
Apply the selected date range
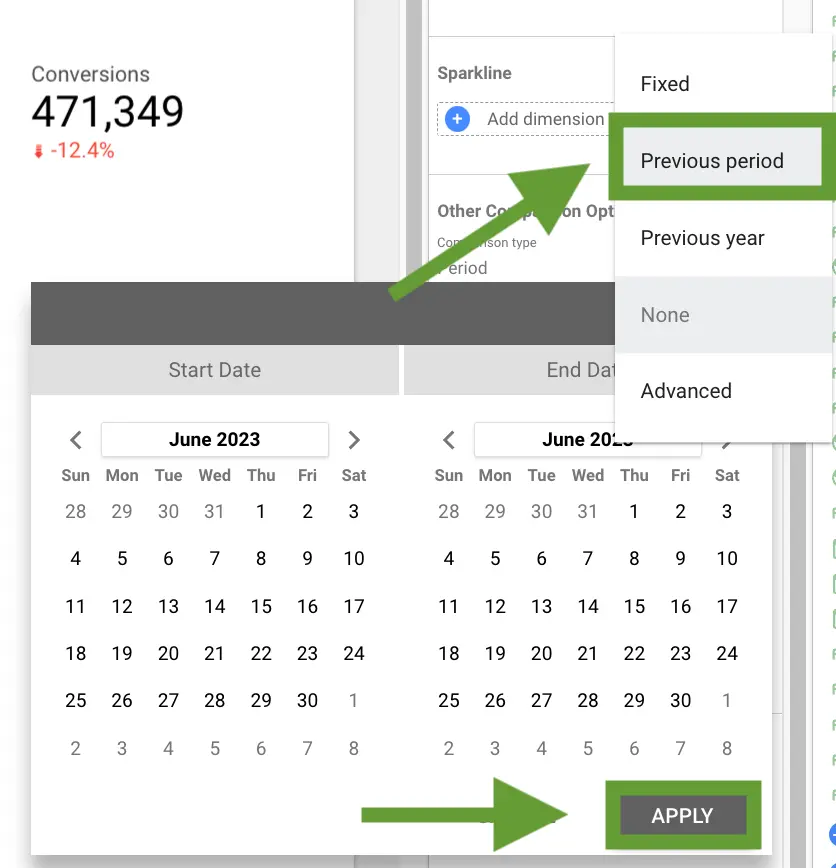pos(683,815)
